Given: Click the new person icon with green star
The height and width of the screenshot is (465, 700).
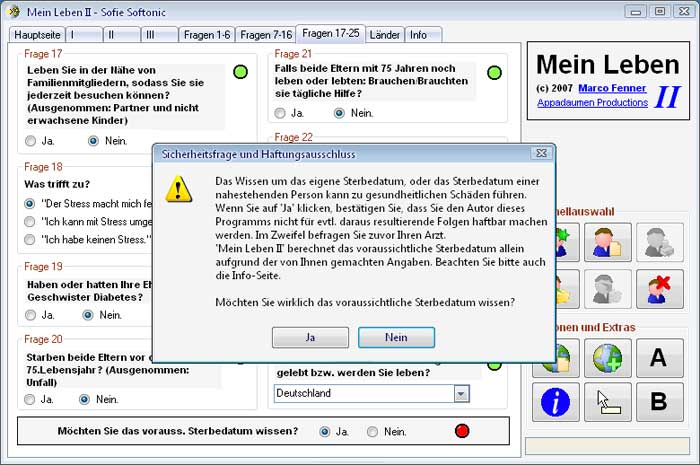Looking at the screenshot, I should (x=567, y=242).
